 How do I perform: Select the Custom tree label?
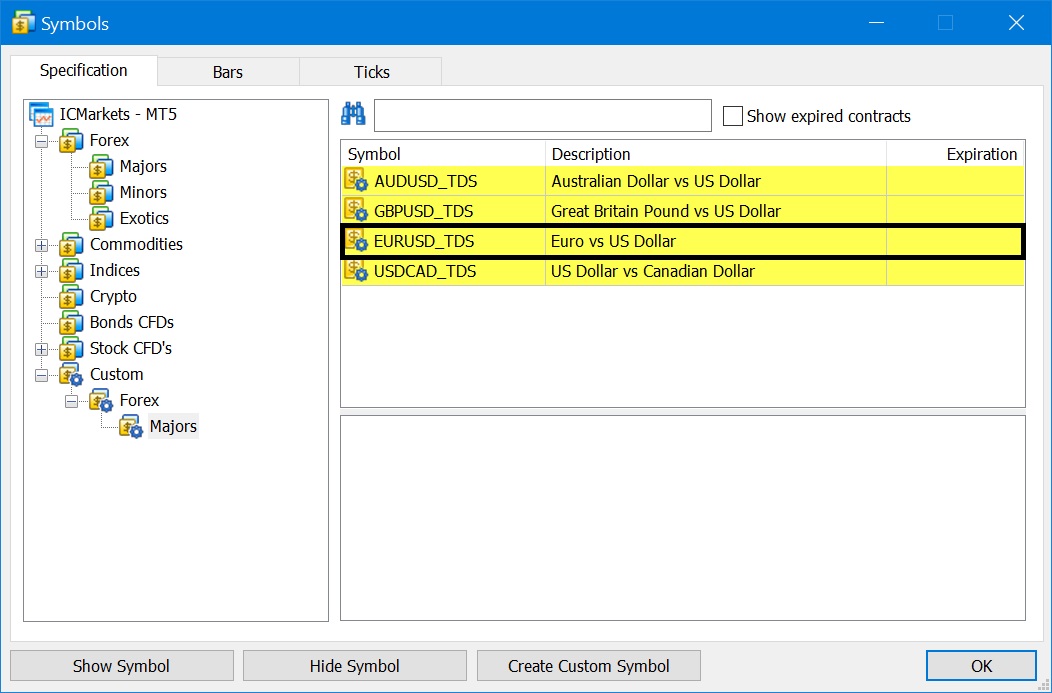click(117, 374)
